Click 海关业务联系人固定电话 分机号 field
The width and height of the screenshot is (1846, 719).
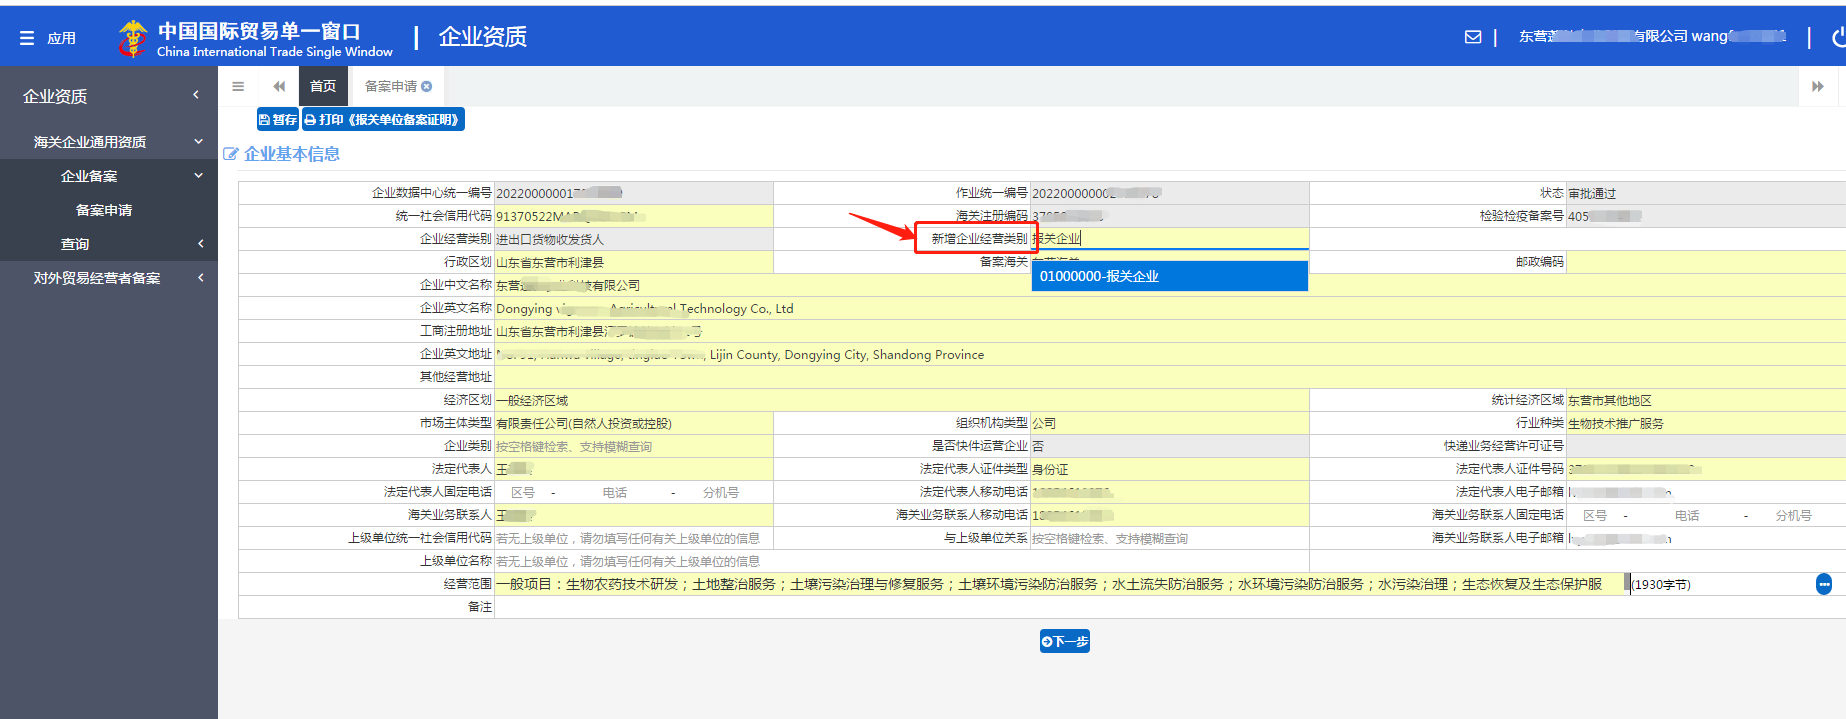pos(1794,515)
